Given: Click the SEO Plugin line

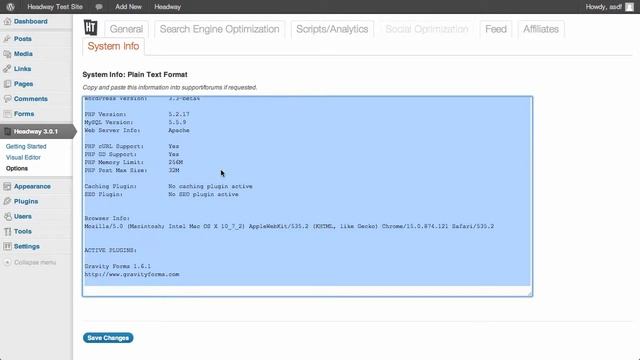Looking at the screenshot, I should pyautogui.click(x=161, y=195).
